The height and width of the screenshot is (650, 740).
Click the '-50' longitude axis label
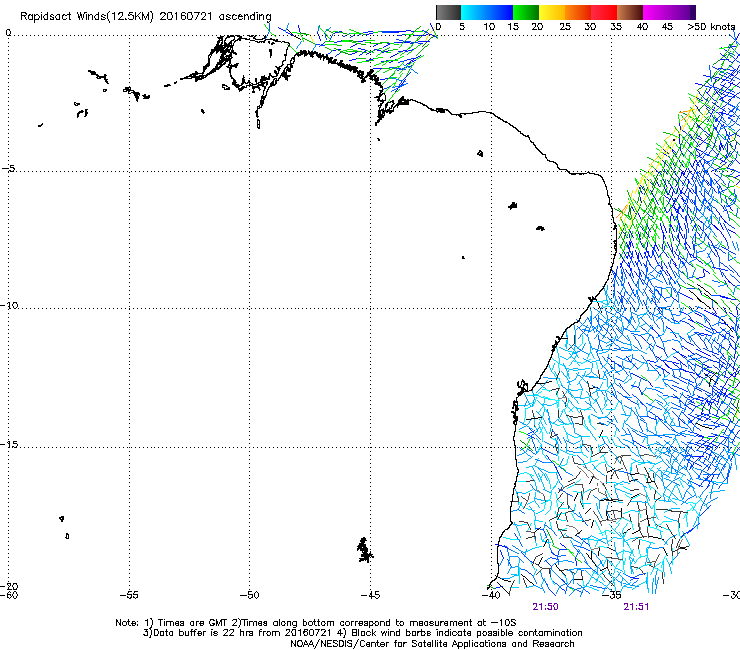pyautogui.click(x=249, y=595)
